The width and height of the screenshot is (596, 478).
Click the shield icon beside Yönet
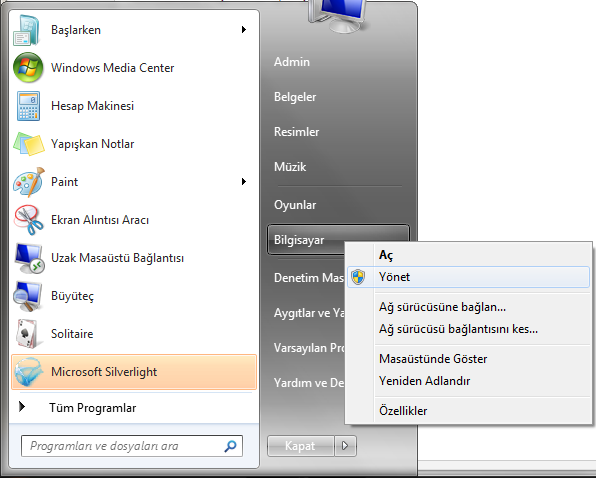point(358,277)
